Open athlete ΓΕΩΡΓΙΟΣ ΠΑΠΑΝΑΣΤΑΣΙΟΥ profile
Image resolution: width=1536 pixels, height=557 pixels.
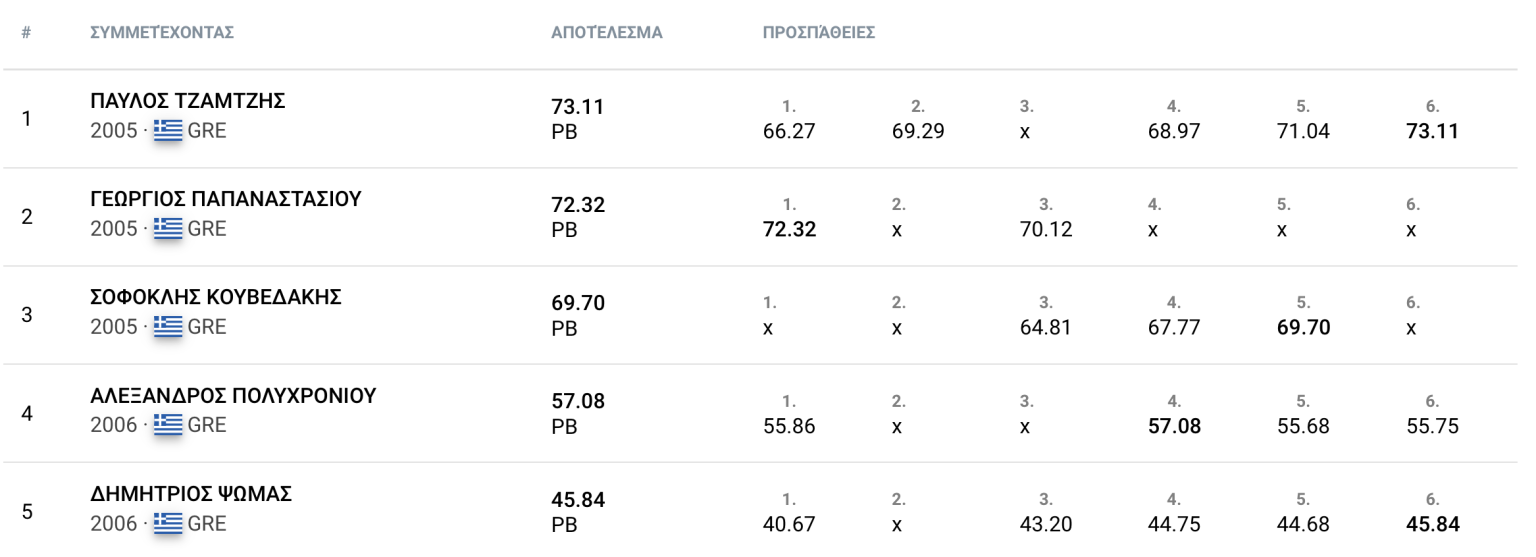coord(226,200)
